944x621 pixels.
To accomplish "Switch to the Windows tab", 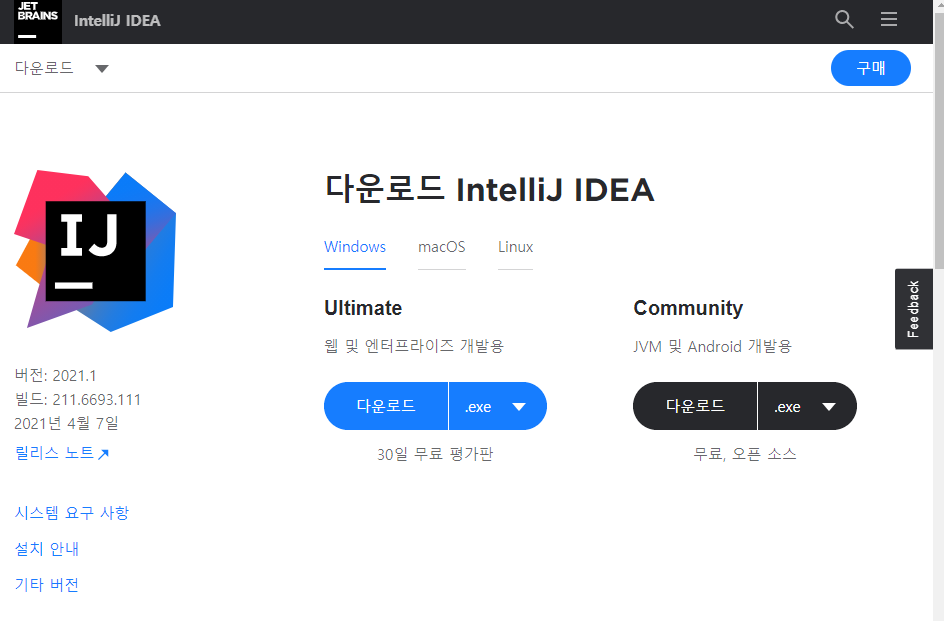I will (355, 247).
